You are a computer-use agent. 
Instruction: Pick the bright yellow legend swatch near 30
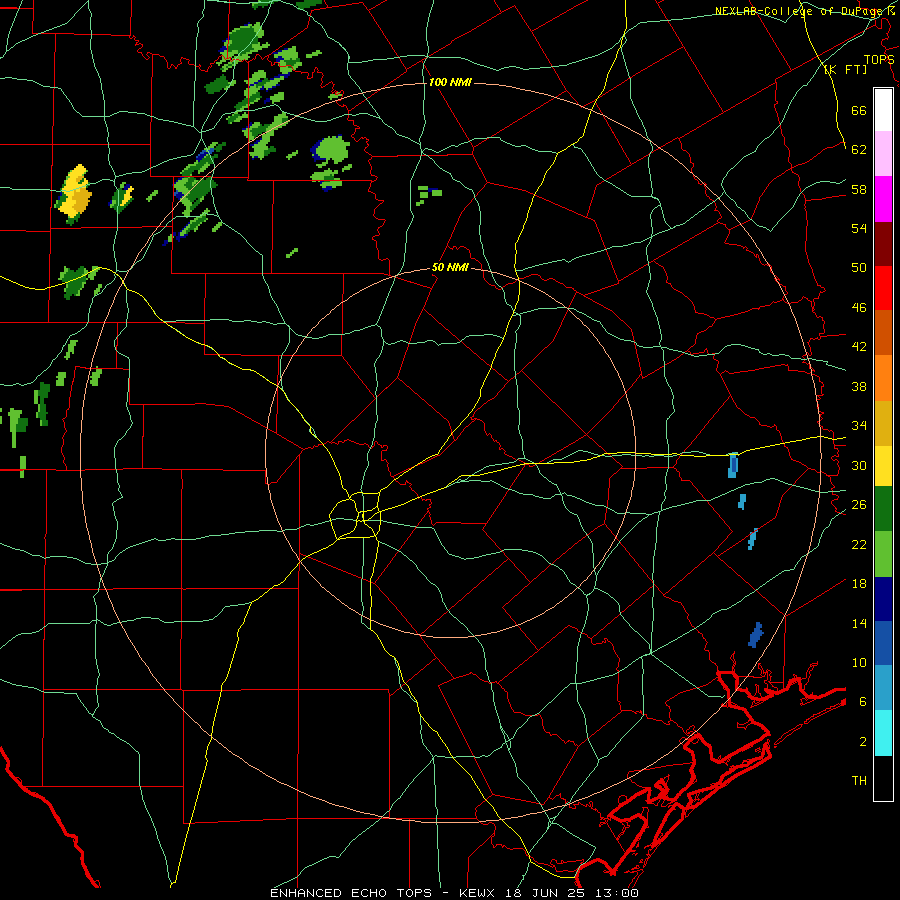click(x=883, y=466)
